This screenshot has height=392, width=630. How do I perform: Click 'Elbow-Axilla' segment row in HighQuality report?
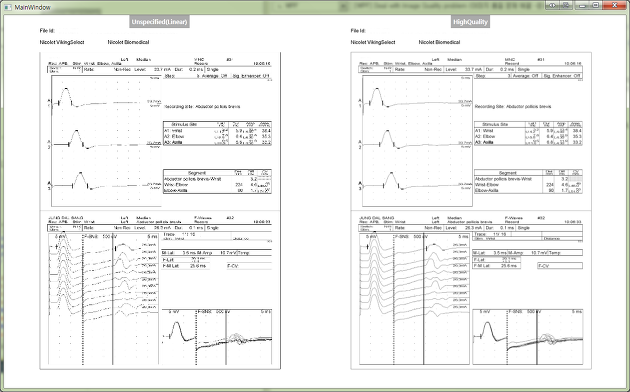click(528, 190)
